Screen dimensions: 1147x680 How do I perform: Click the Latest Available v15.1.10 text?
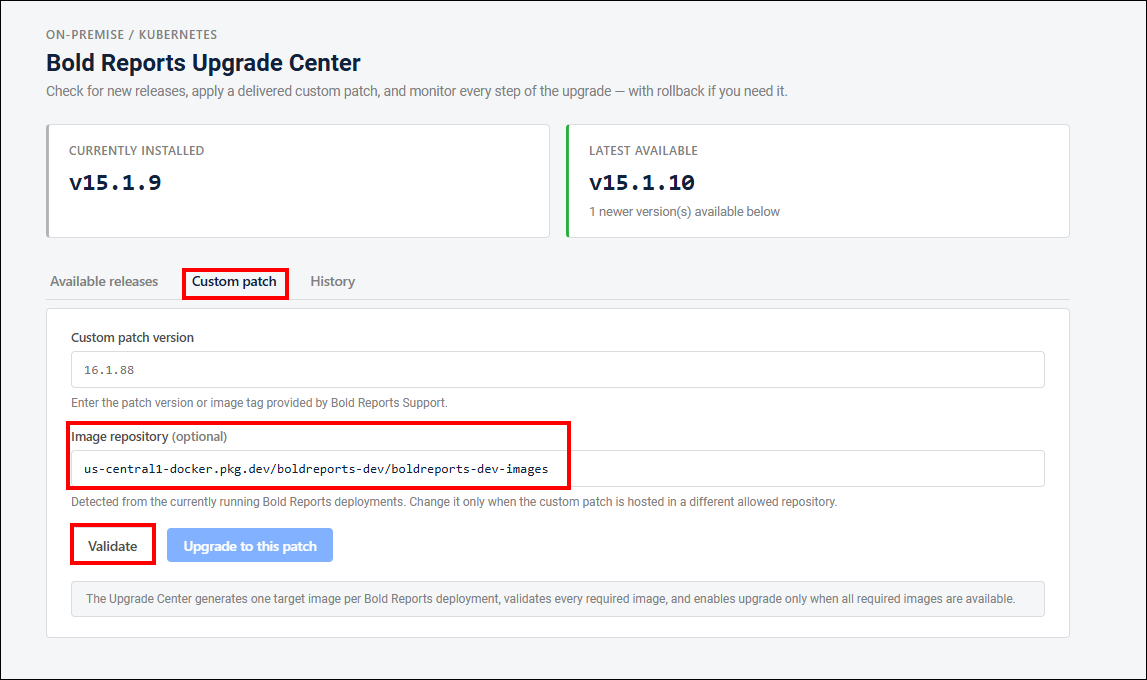pos(642,182)
